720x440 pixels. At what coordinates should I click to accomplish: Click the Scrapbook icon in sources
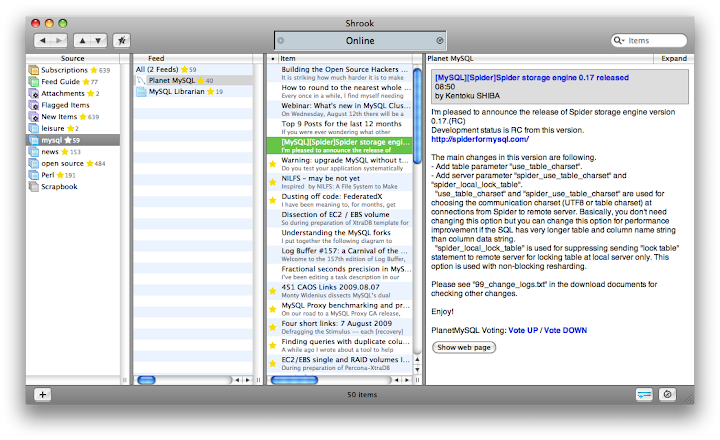point(34,186)
